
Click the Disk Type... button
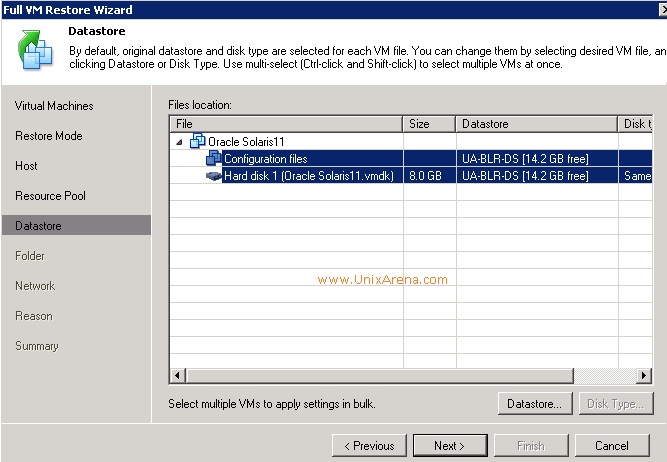click(616, 403)
